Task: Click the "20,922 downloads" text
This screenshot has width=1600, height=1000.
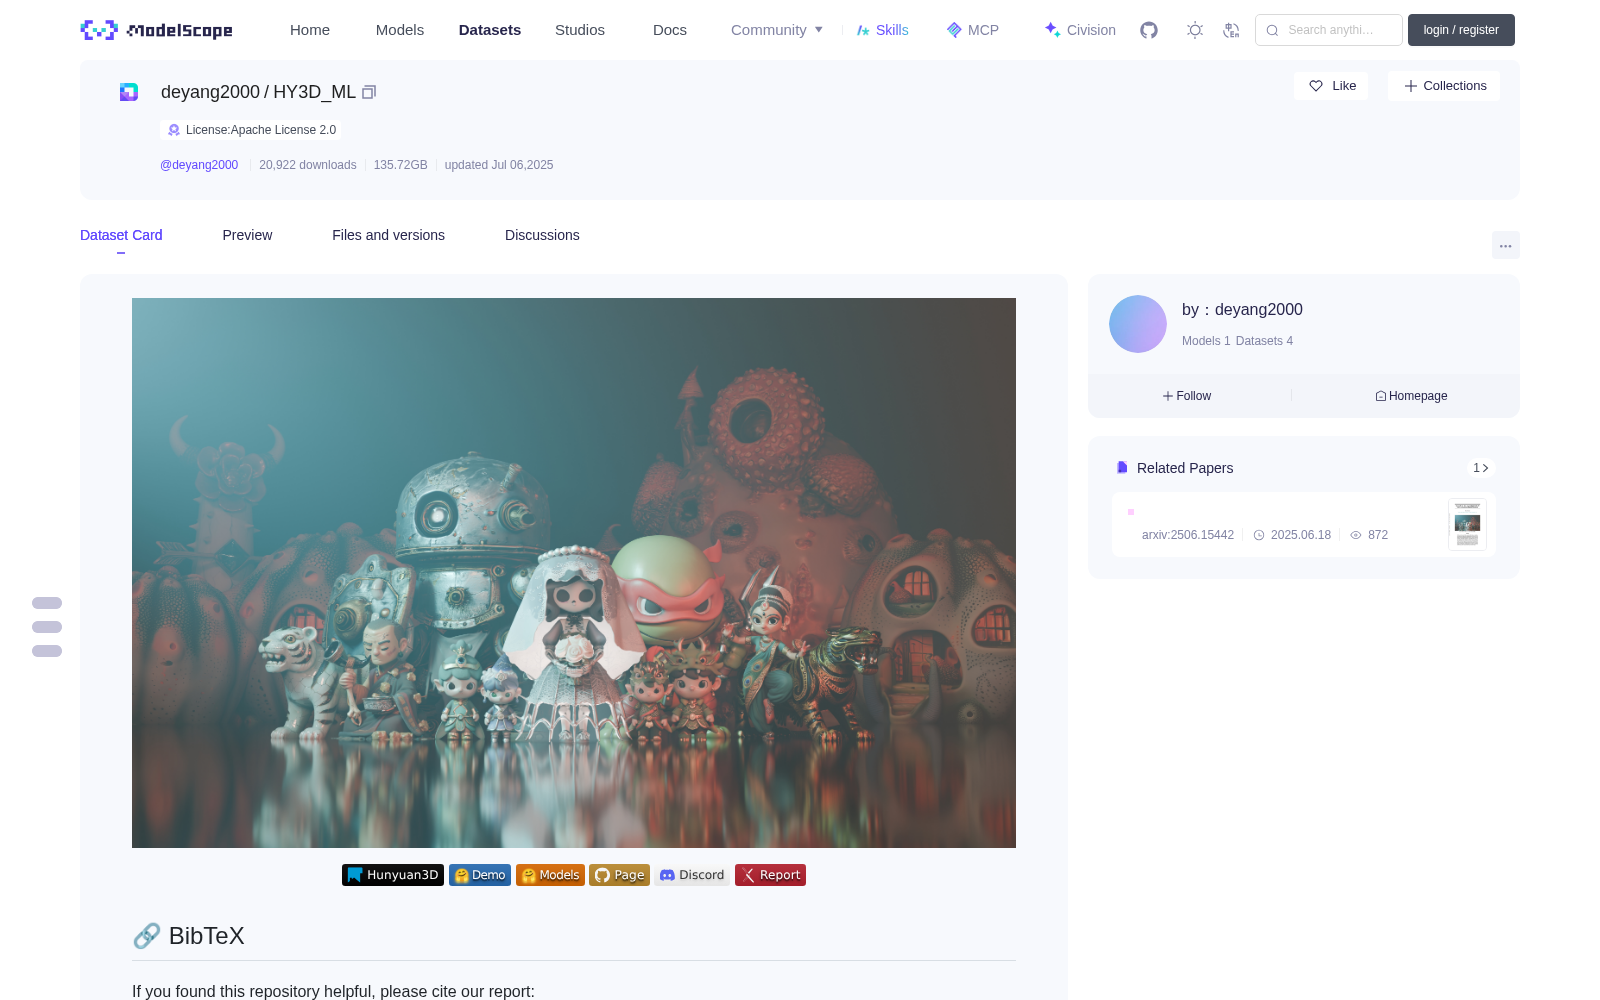Action: [x=308, y=165]
